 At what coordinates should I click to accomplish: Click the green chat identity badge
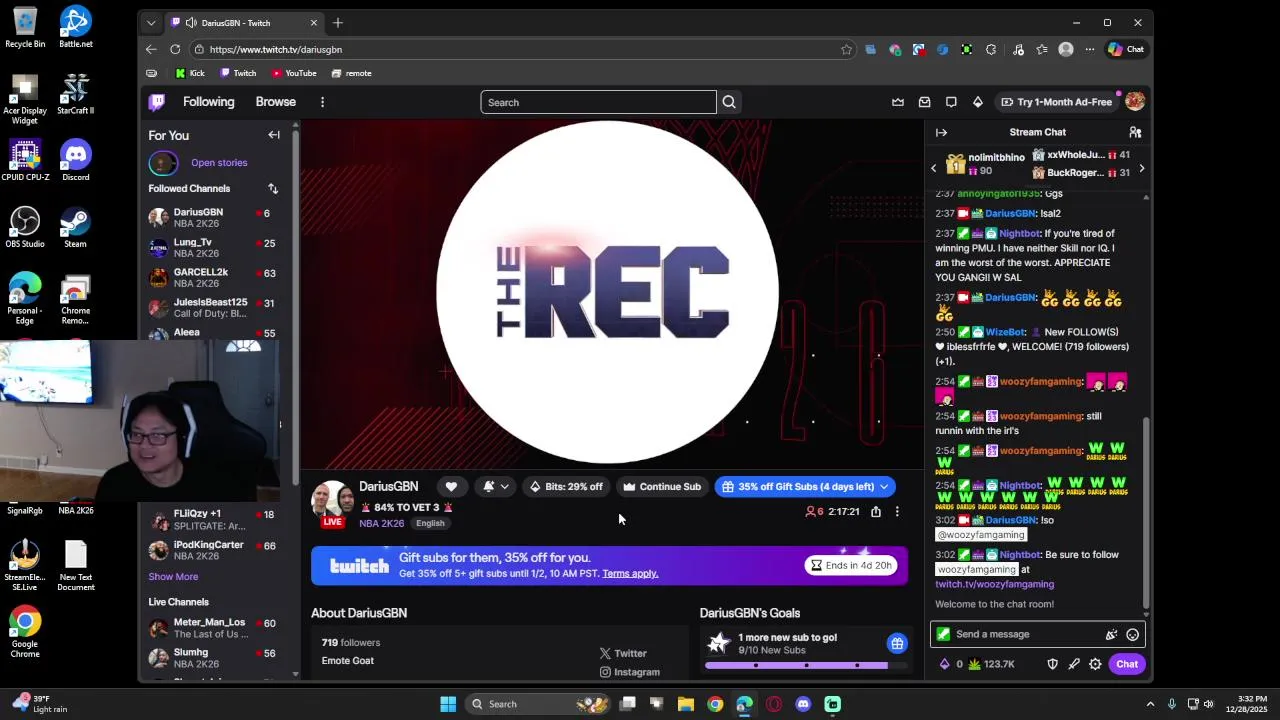943,634
